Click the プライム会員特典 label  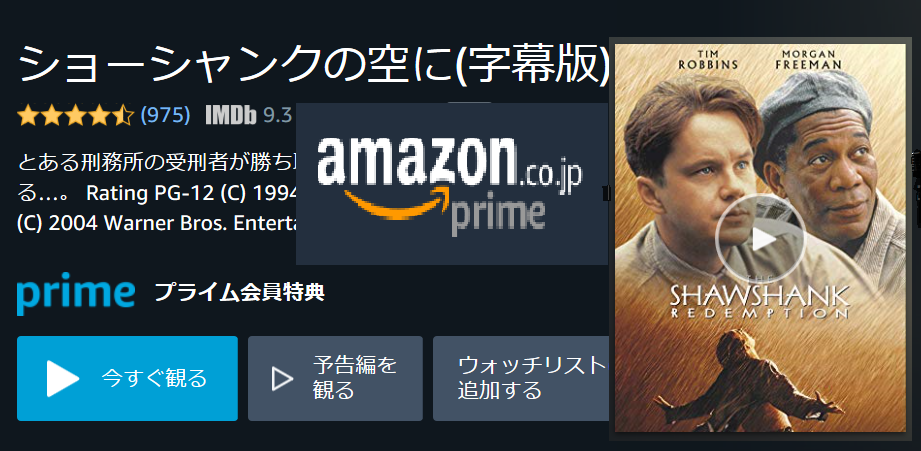tap(240, 292)
